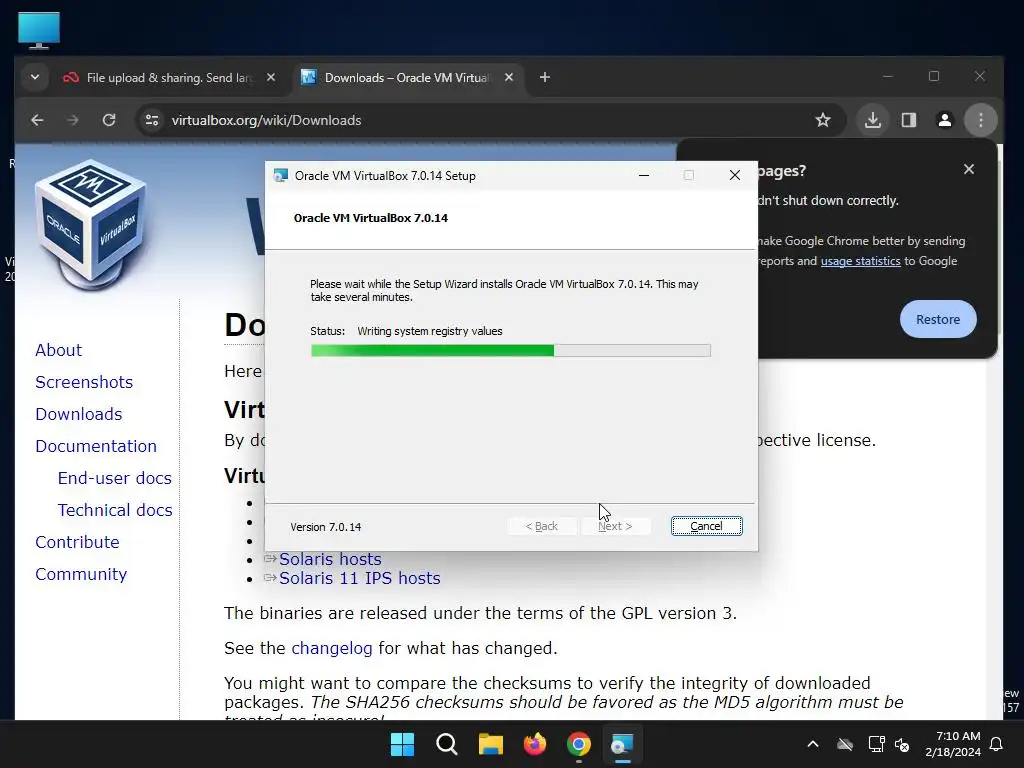
Task: Launch File Explorer from taskbar
Action: [490, 744]
